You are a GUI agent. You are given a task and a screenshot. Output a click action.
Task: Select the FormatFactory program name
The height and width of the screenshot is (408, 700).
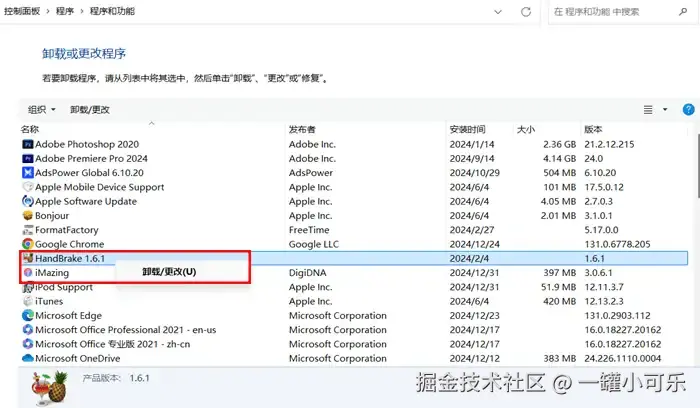(67, 230)
